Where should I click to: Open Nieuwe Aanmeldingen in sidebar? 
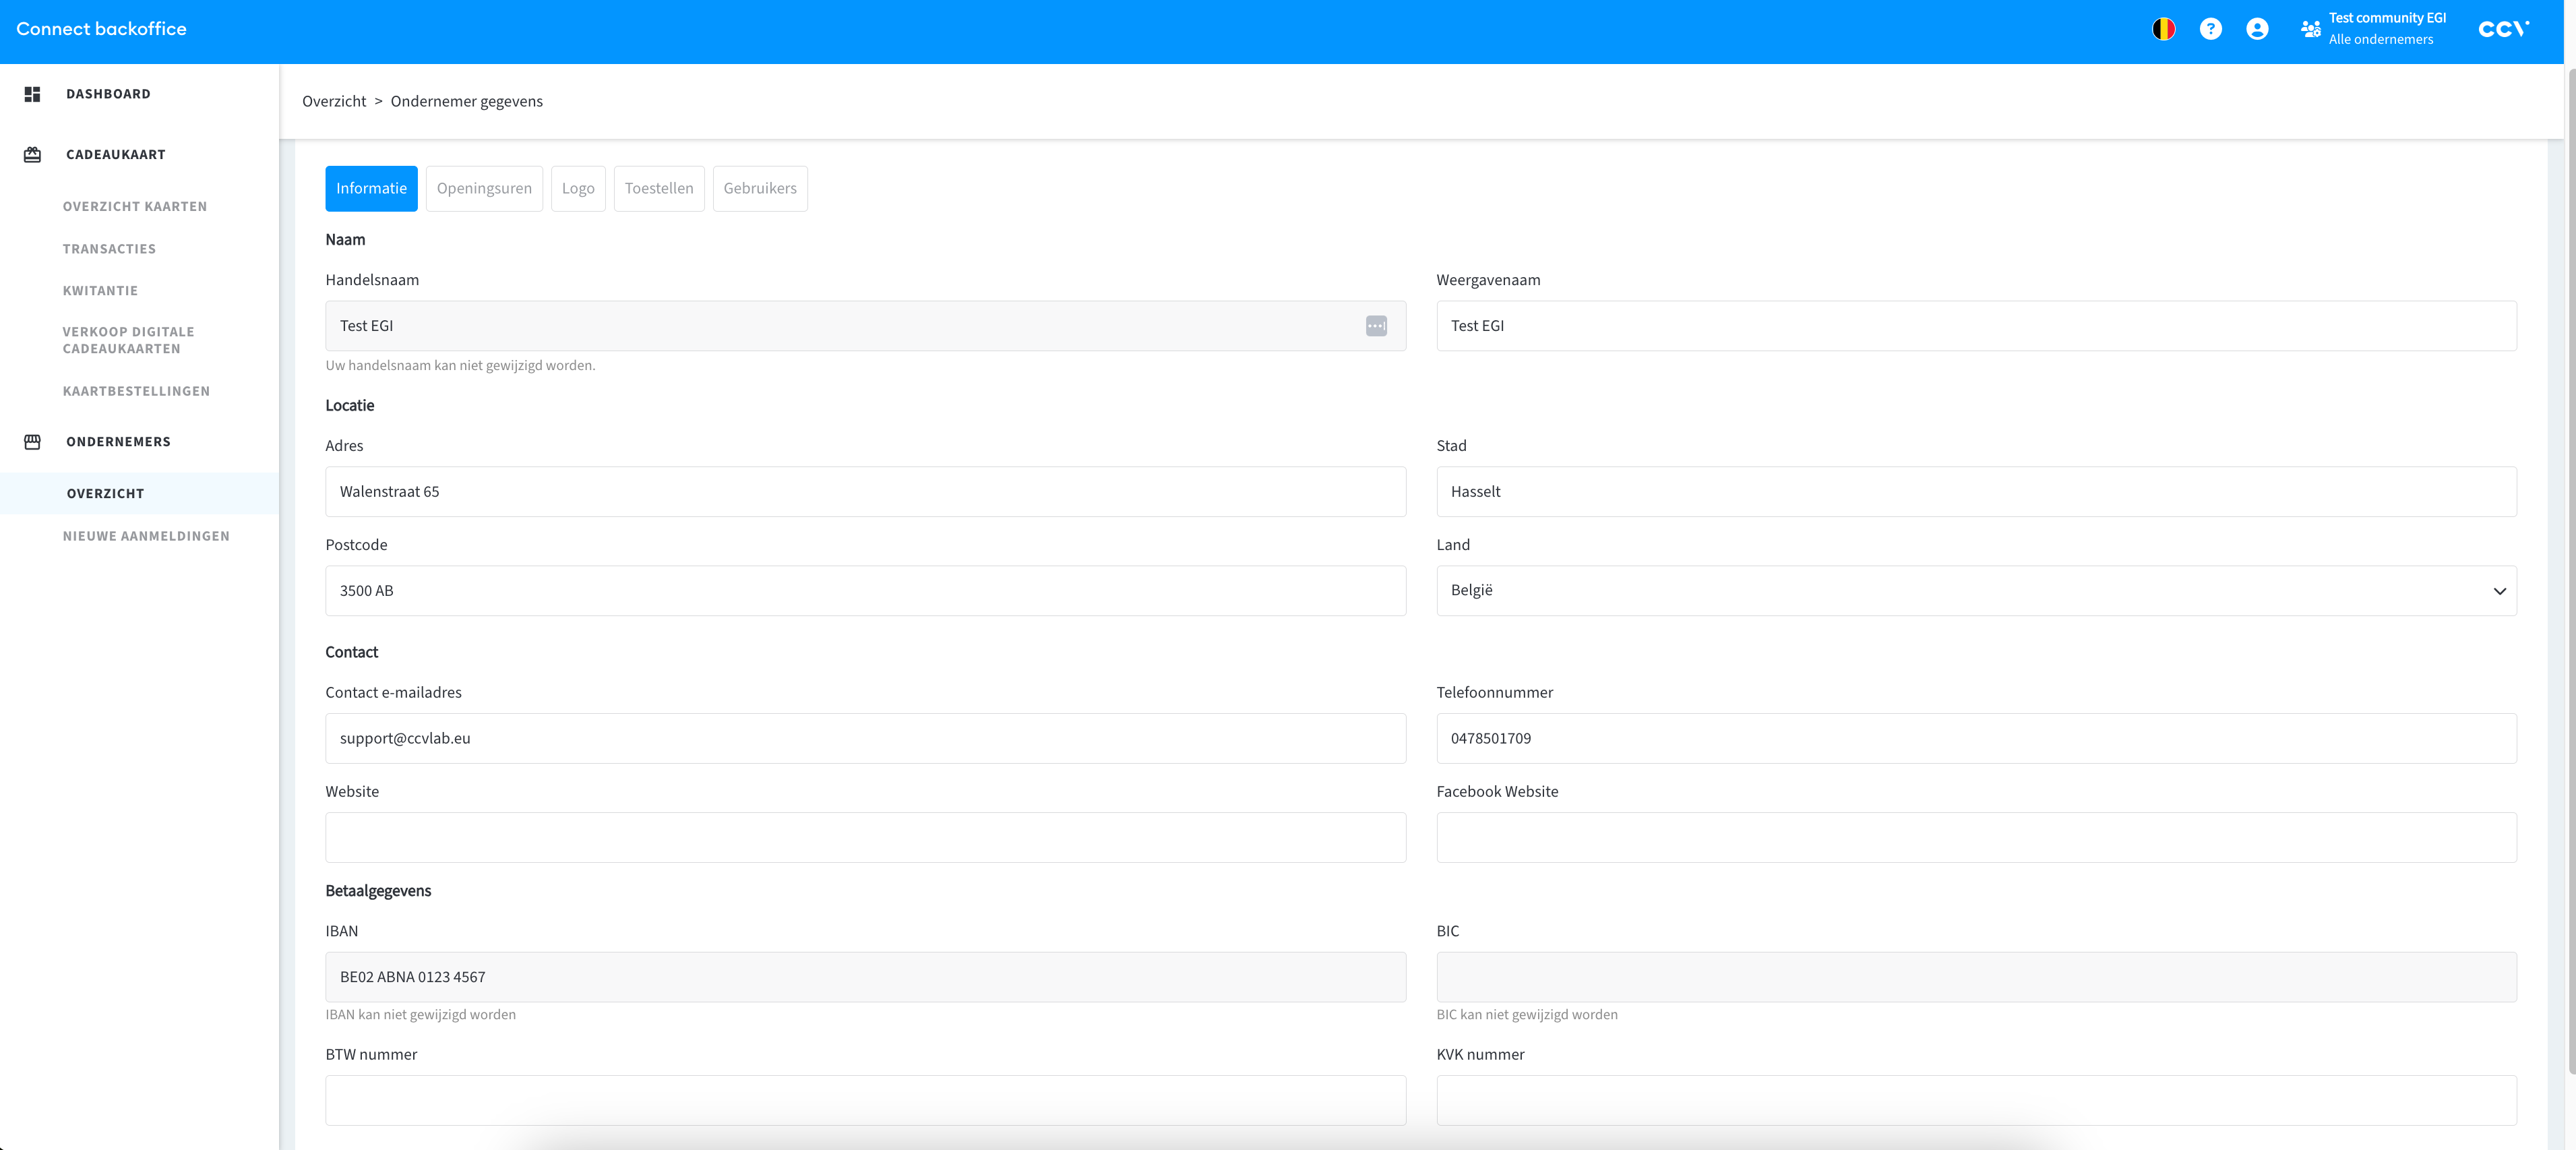tap(146, 536)
